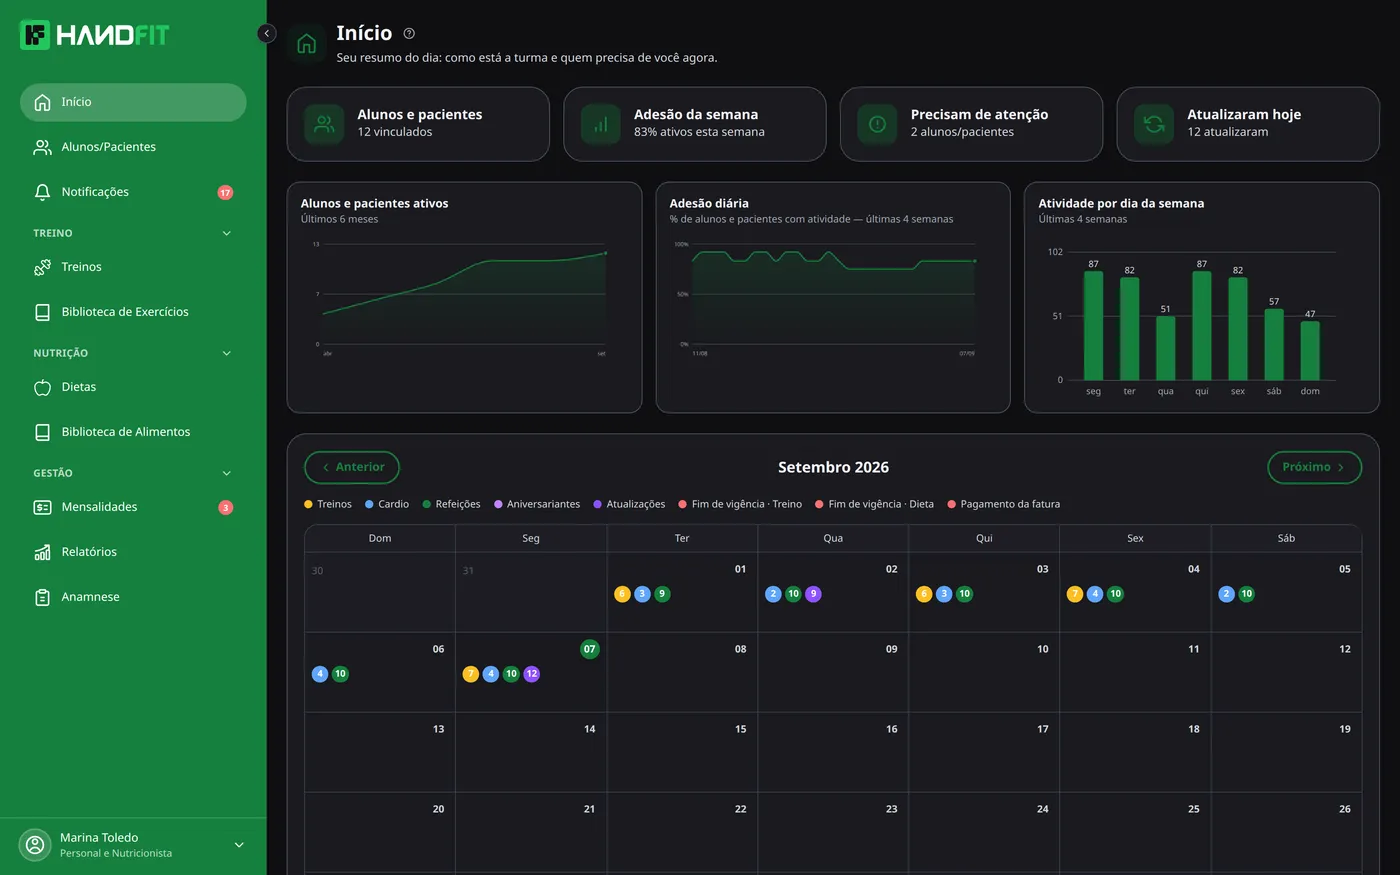Collapse the sidebar with the arrow button
The image size is (1400, 875).
point(267,33)
